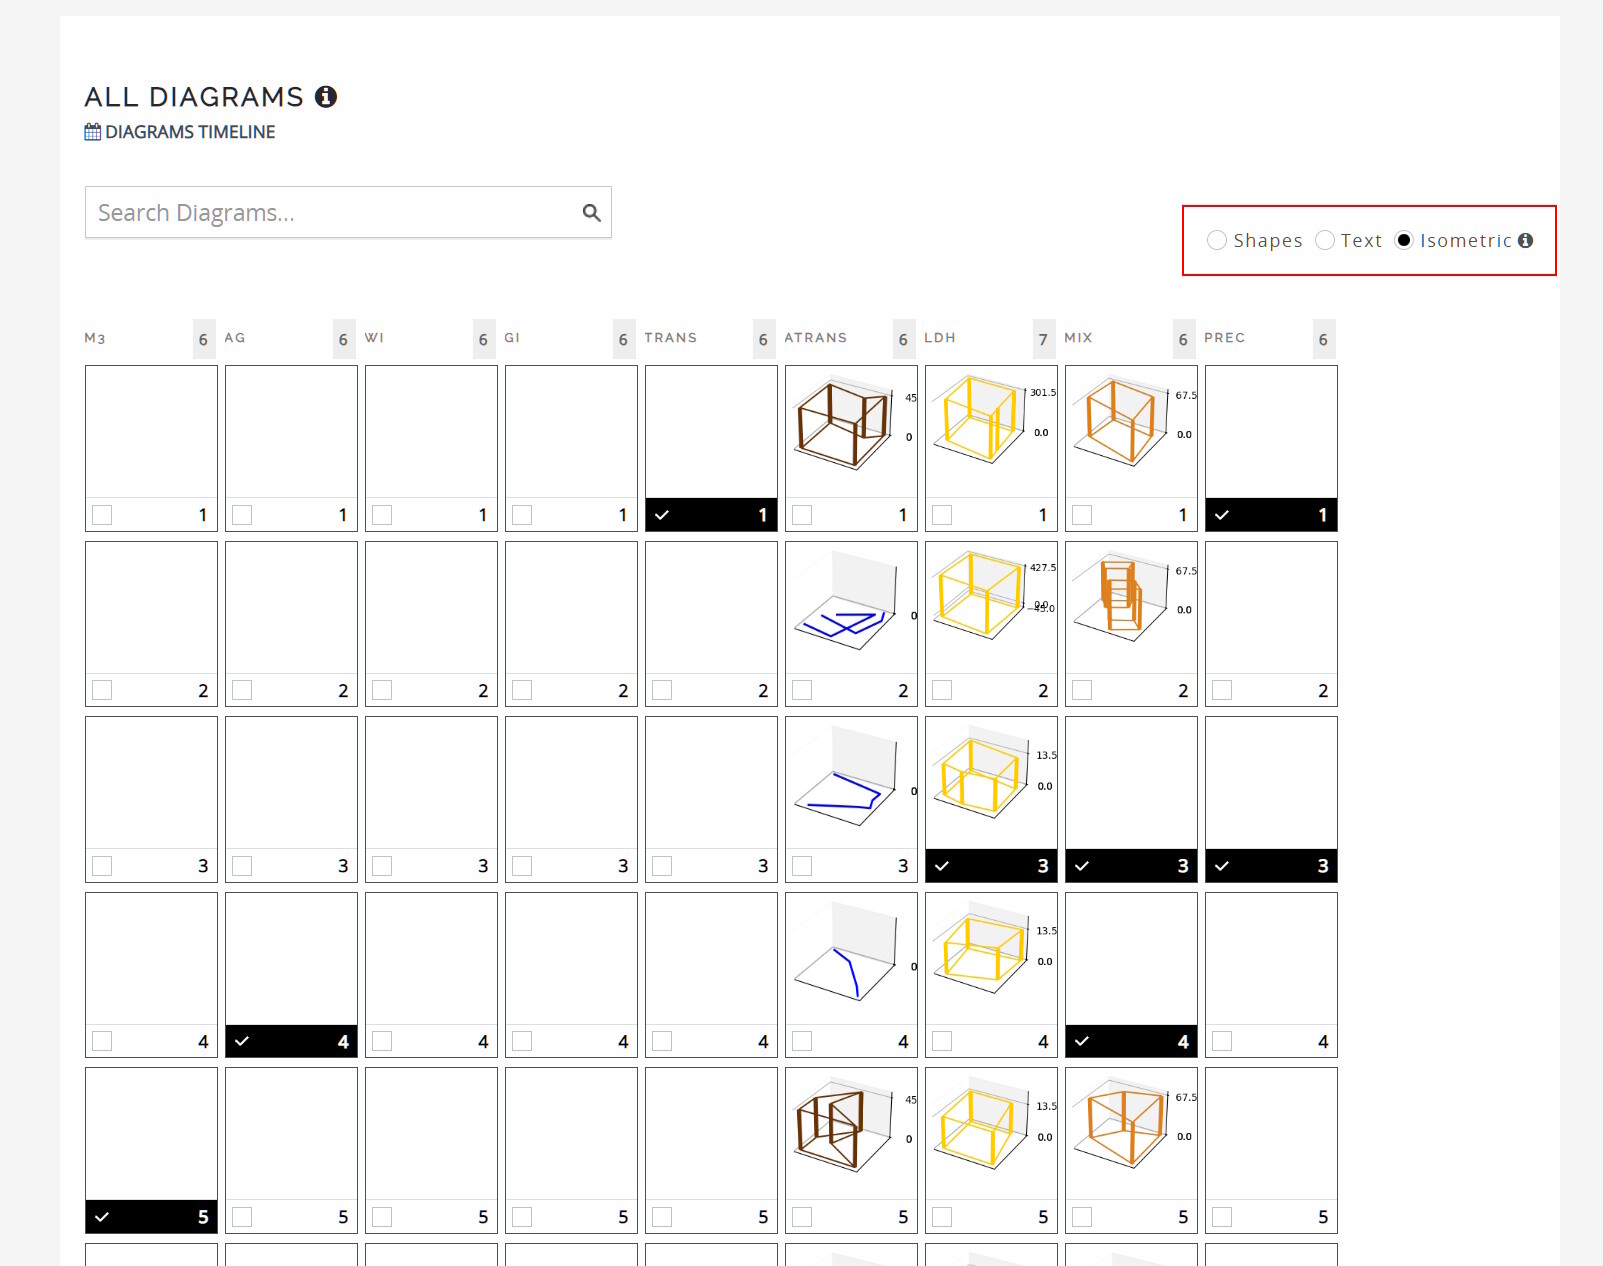Click the MIX column header

[x=1078, y=338]
